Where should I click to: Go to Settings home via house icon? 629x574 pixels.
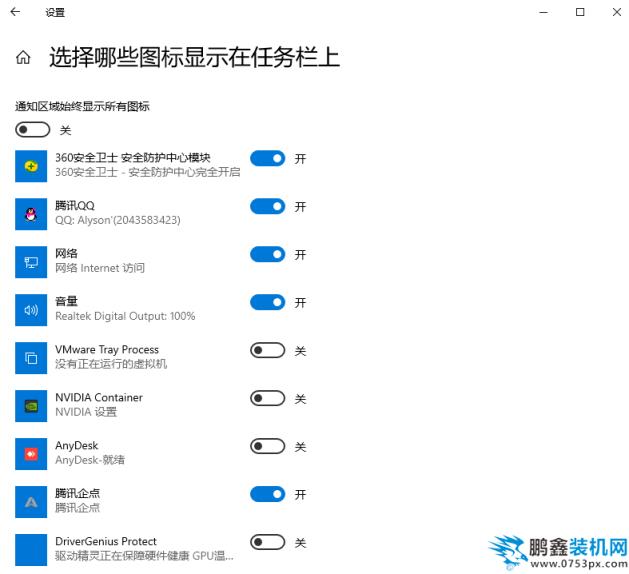click(23, 57)
